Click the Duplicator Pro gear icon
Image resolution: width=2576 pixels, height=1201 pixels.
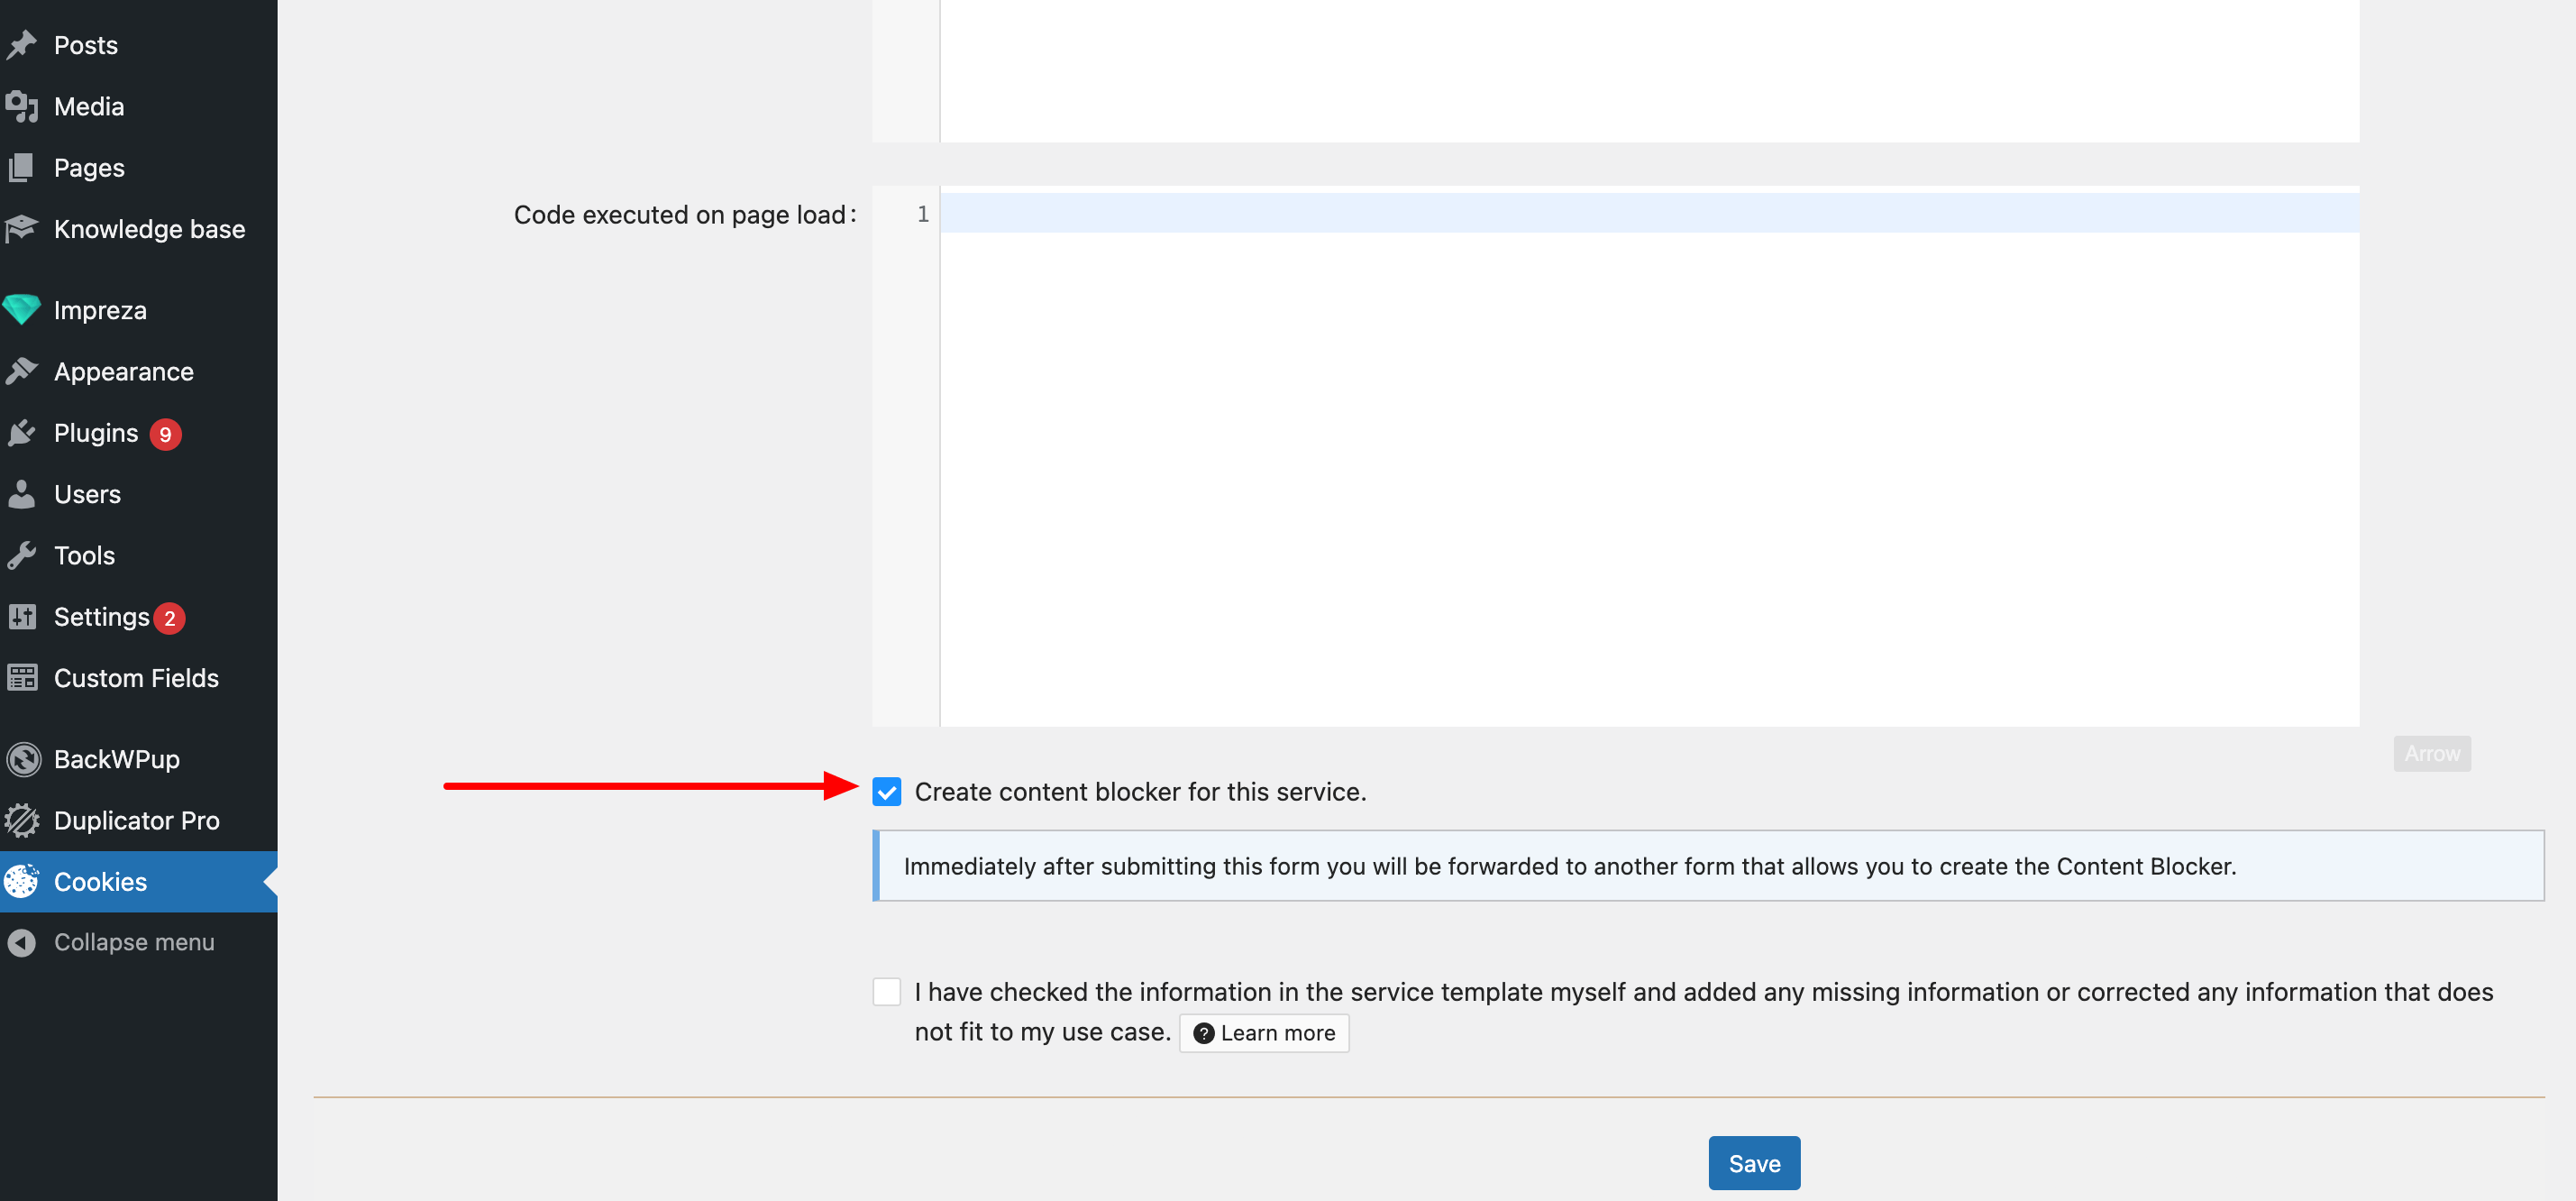click(22, 820)
